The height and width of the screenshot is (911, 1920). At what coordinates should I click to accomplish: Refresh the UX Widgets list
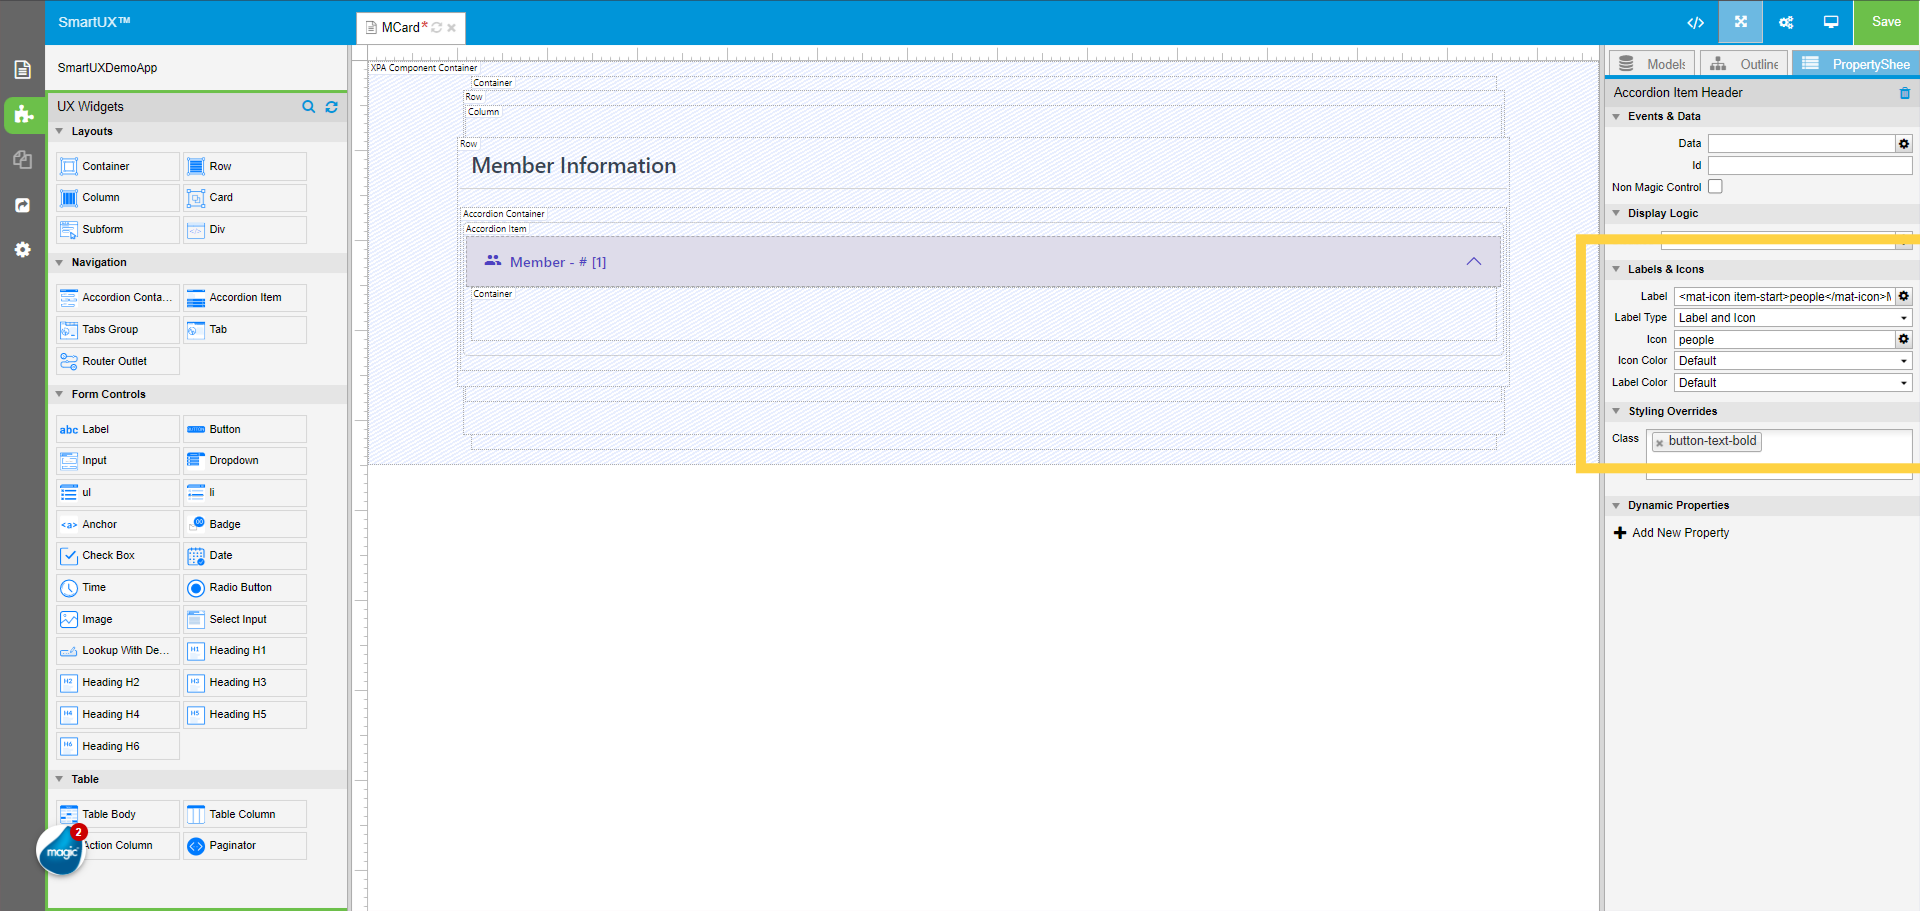coord(331,106)
